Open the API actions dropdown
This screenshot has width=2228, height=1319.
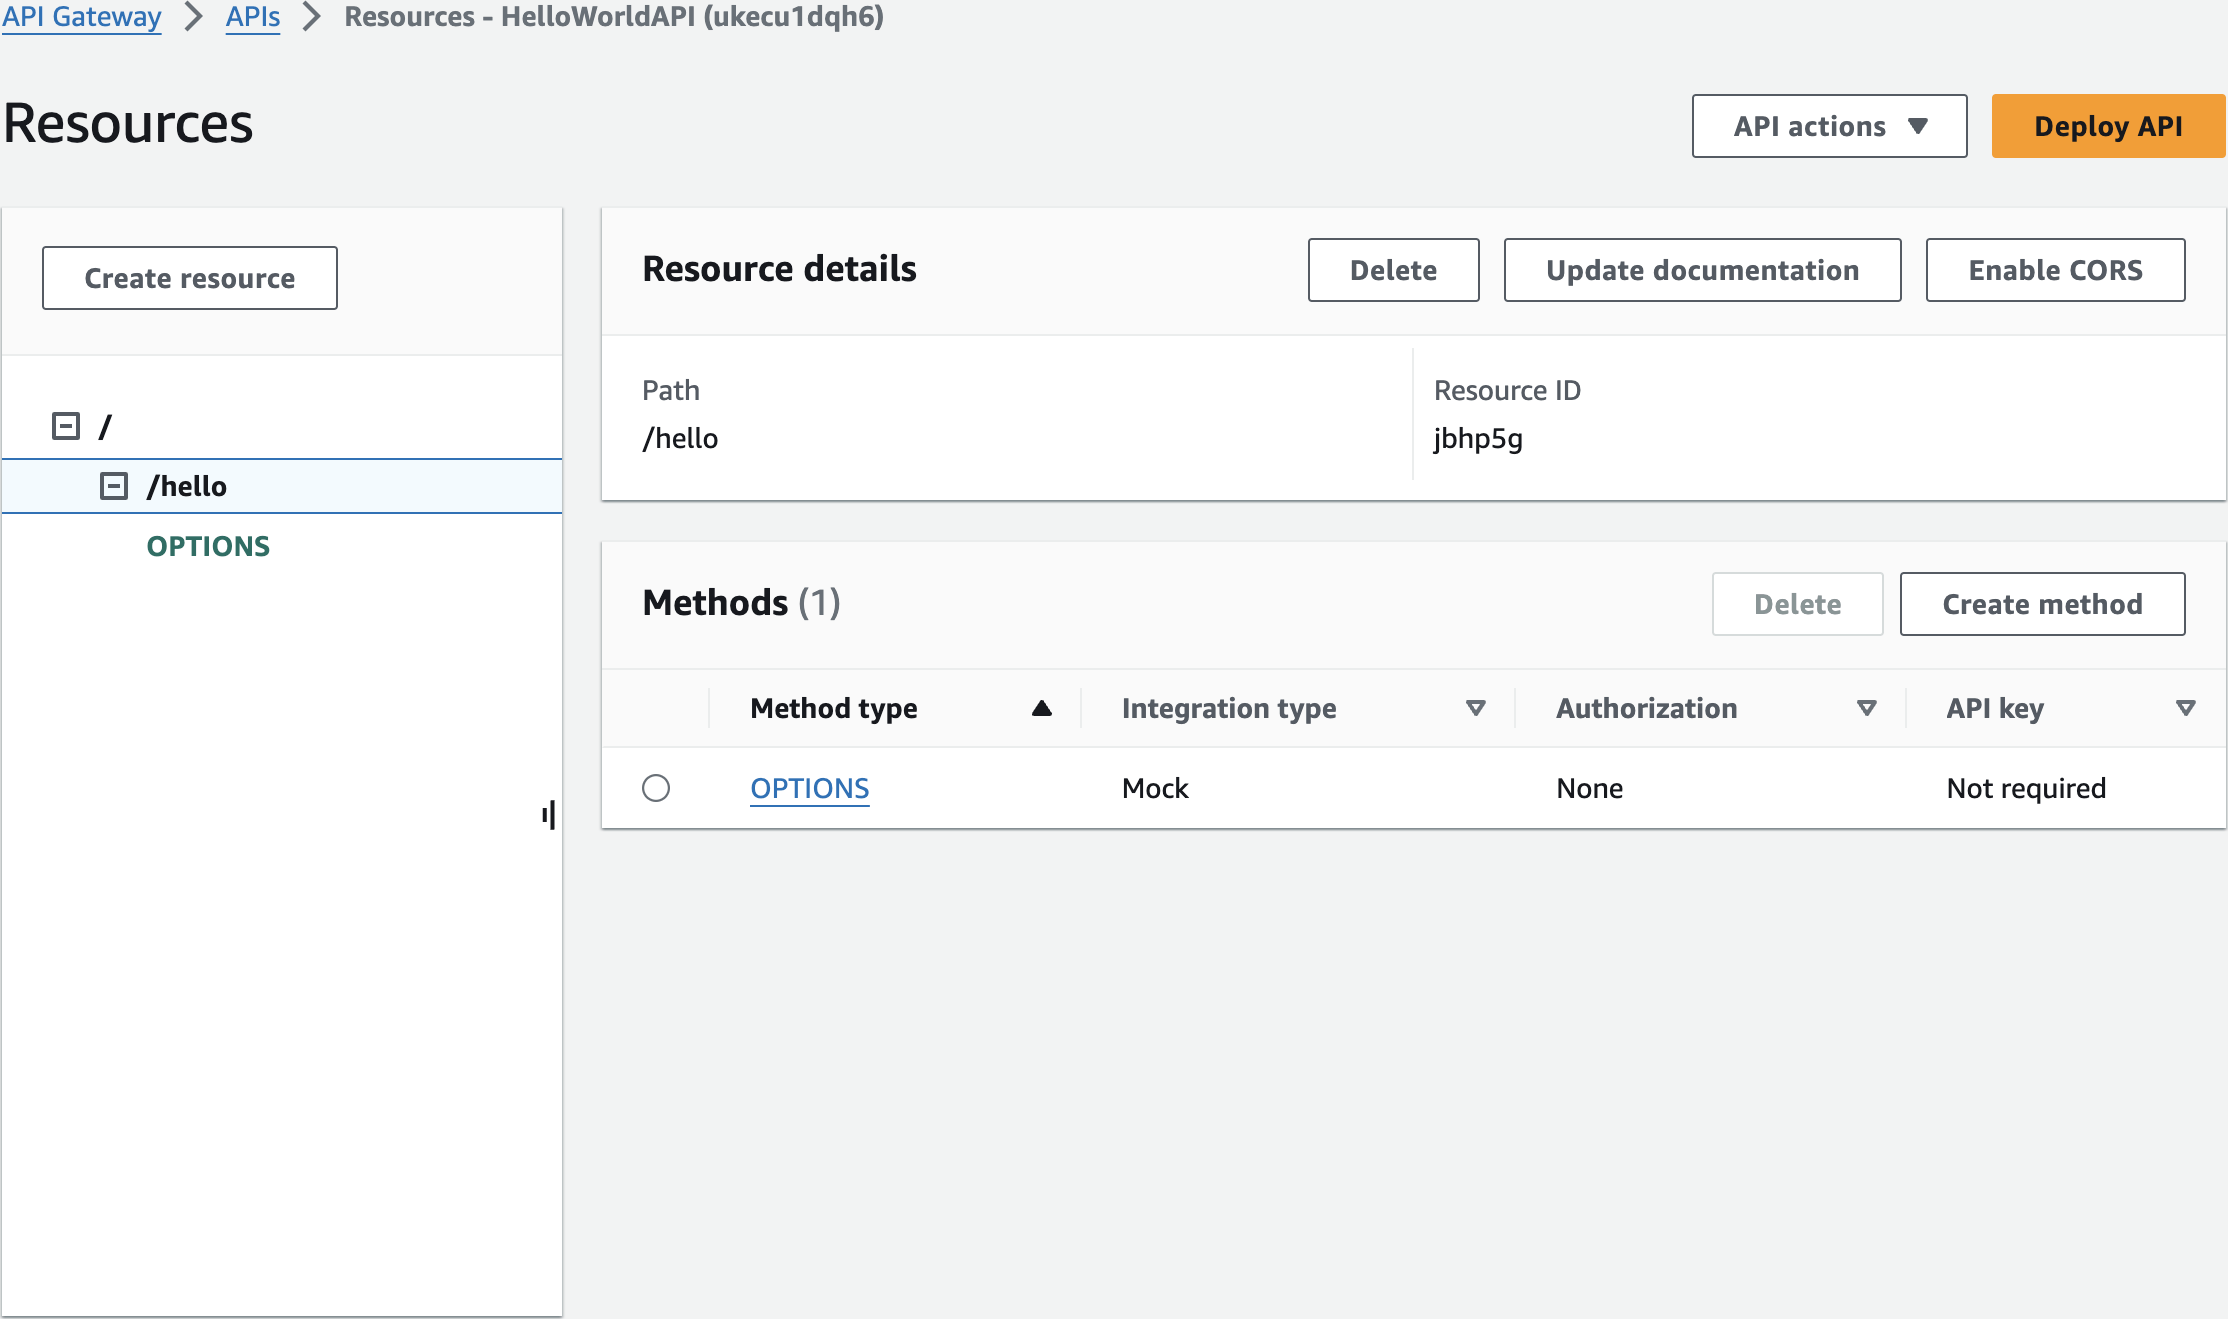(x=1829, y=126)
